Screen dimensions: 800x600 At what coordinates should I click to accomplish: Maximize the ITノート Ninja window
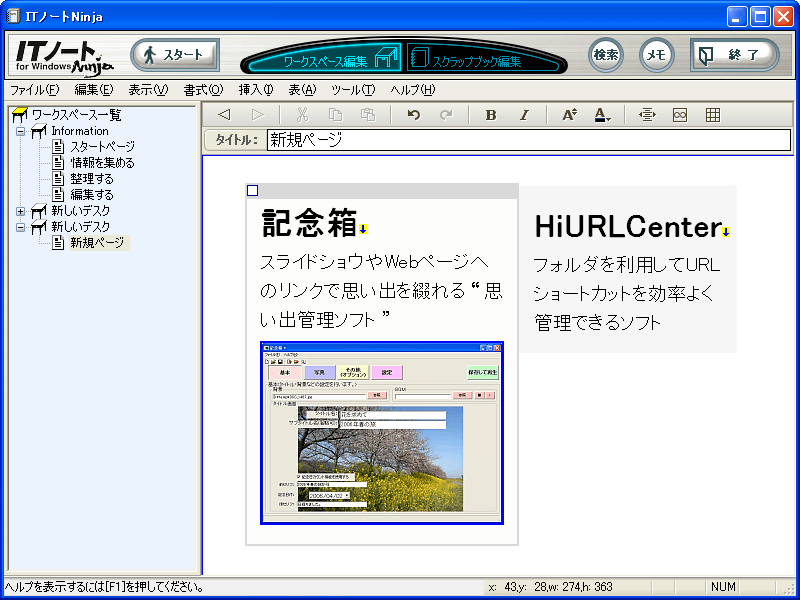(x=760, y=17)
